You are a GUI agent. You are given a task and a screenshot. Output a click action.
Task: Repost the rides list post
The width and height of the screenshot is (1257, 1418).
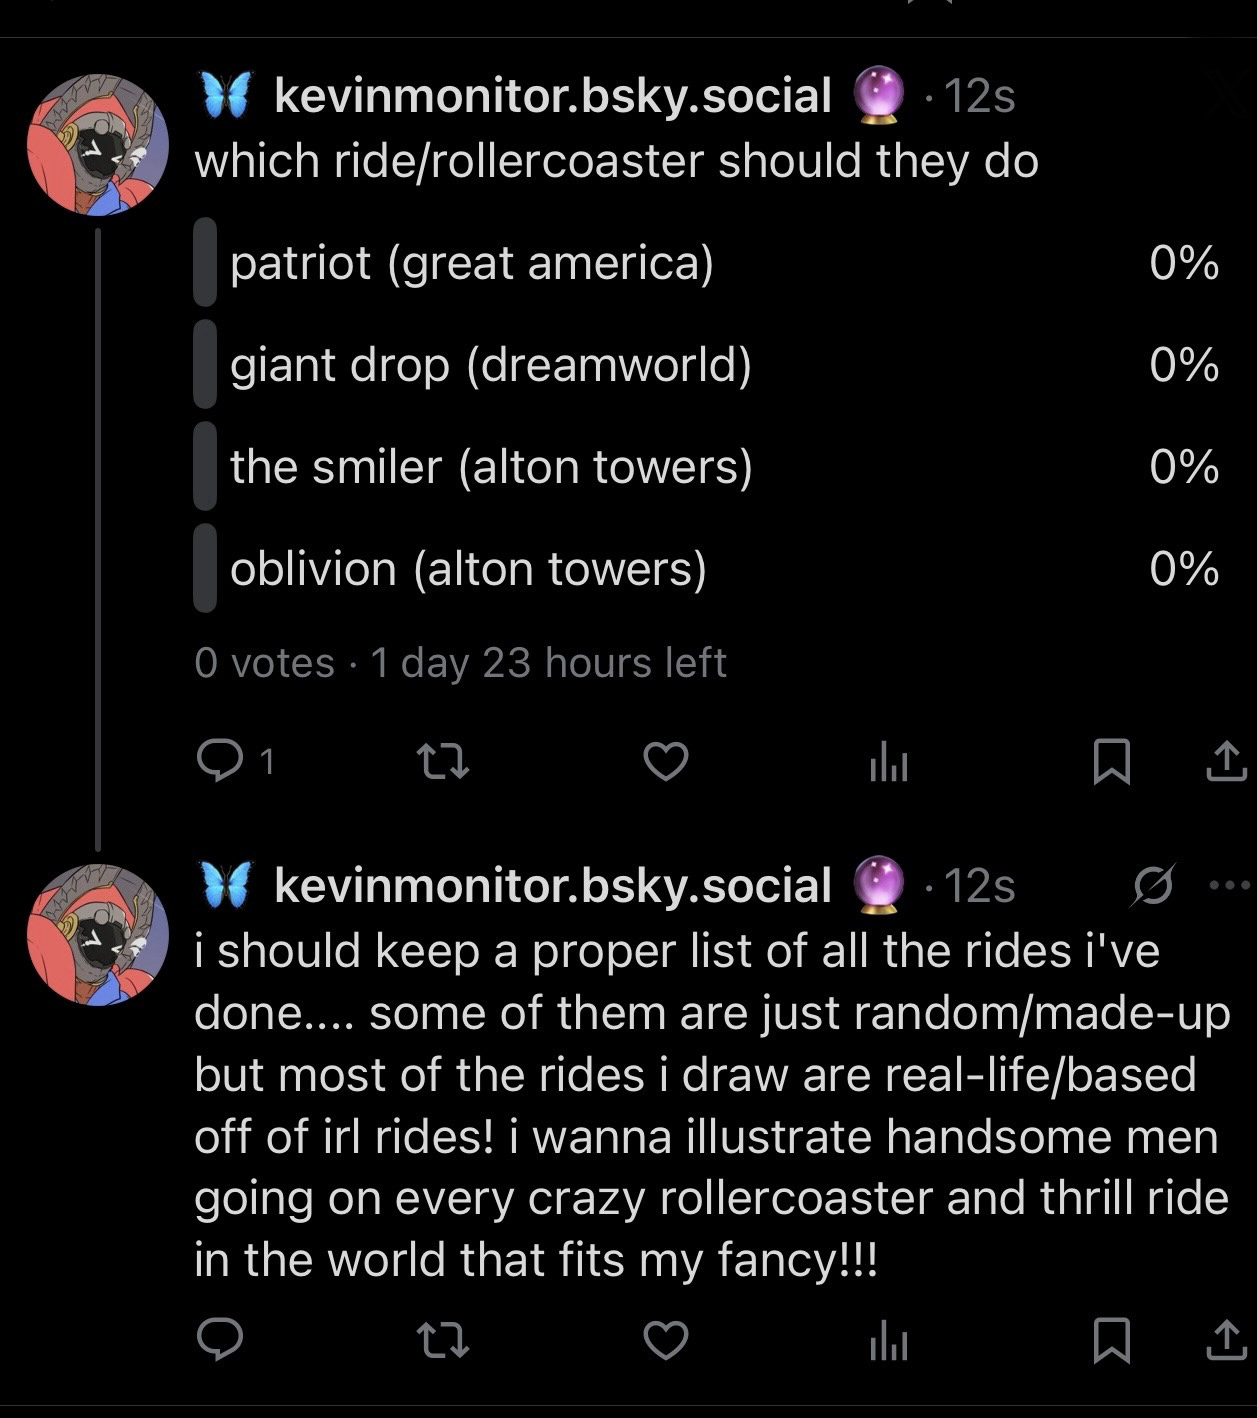pyautogui.click(x=442, y=1340)
